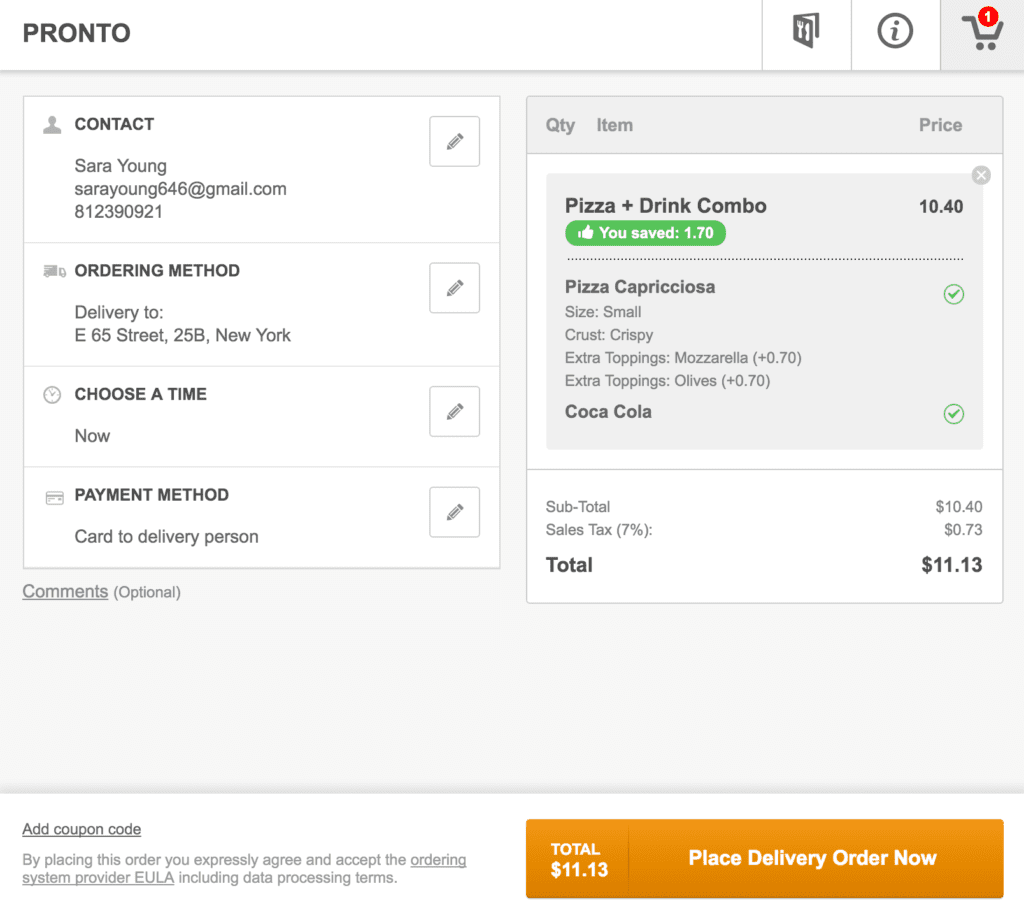This screenshot has width=1024, height=921.
Task: Click the thumbs-up You saved badge
Action: point(645,233)
